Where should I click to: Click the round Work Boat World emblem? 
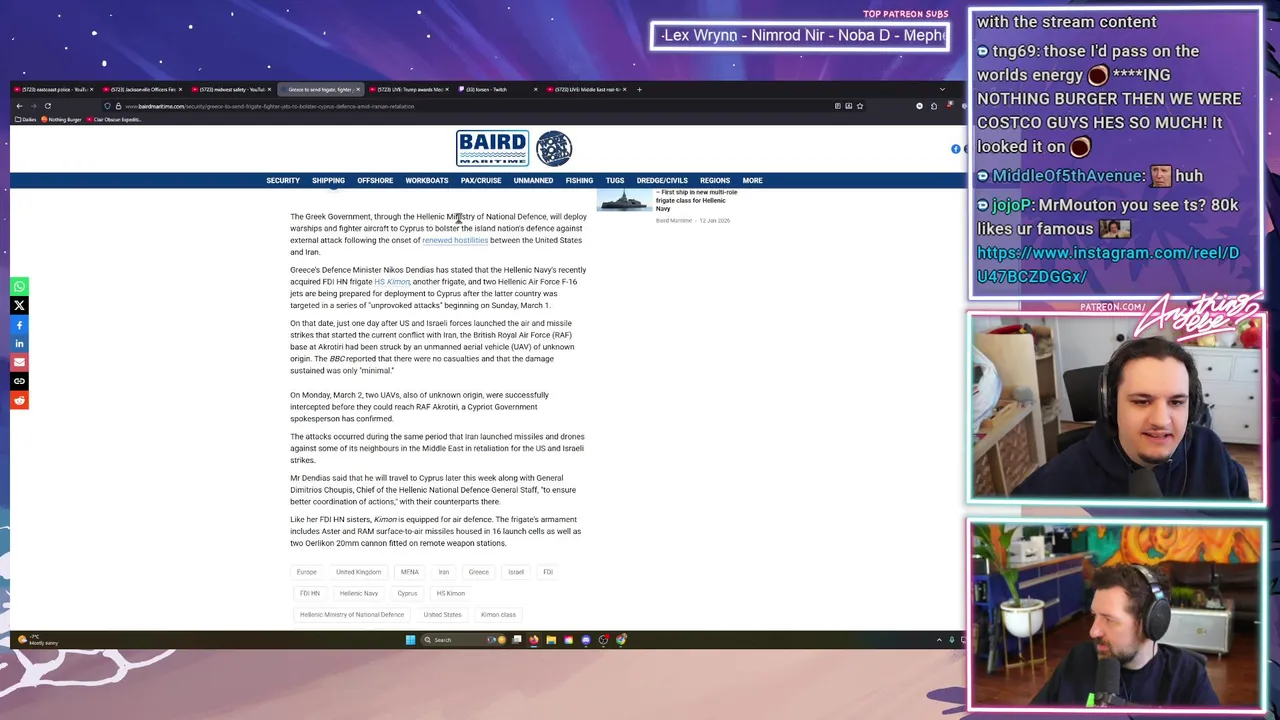click(x=554, y=148)
